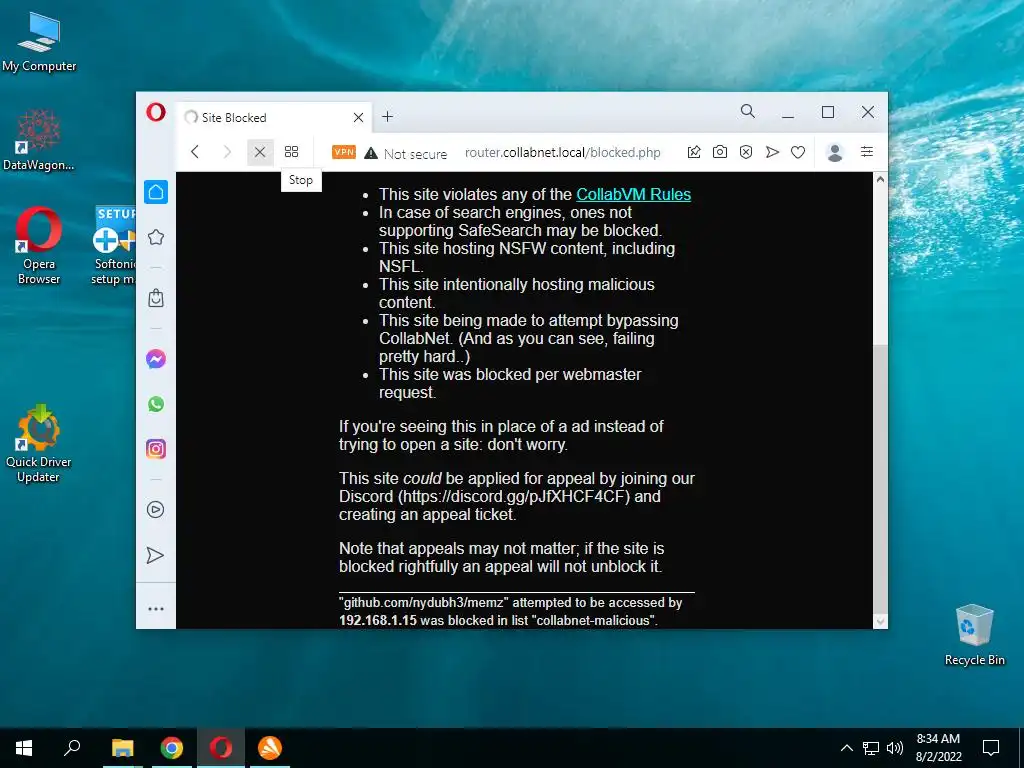Expand hidden system tray icons
The image size is (1024, 768).
[846, 748]
